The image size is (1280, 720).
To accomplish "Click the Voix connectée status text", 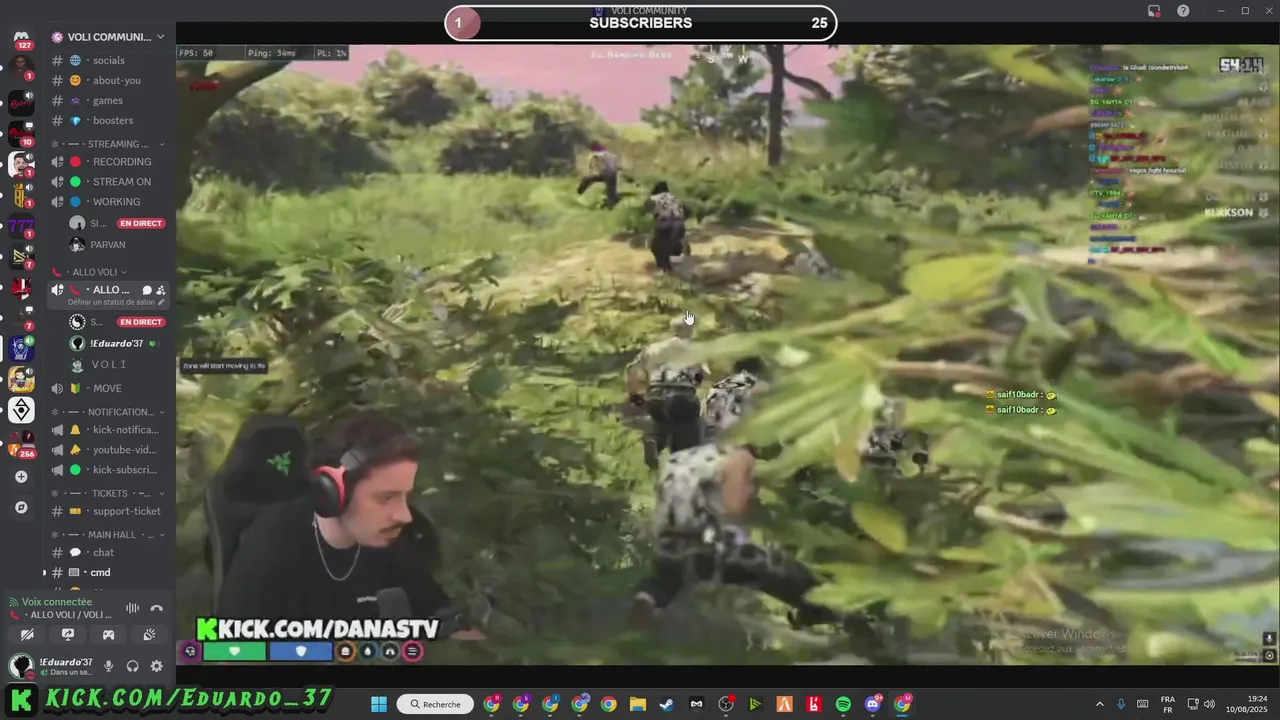I will pyautogui.click(x=57, y=602).
